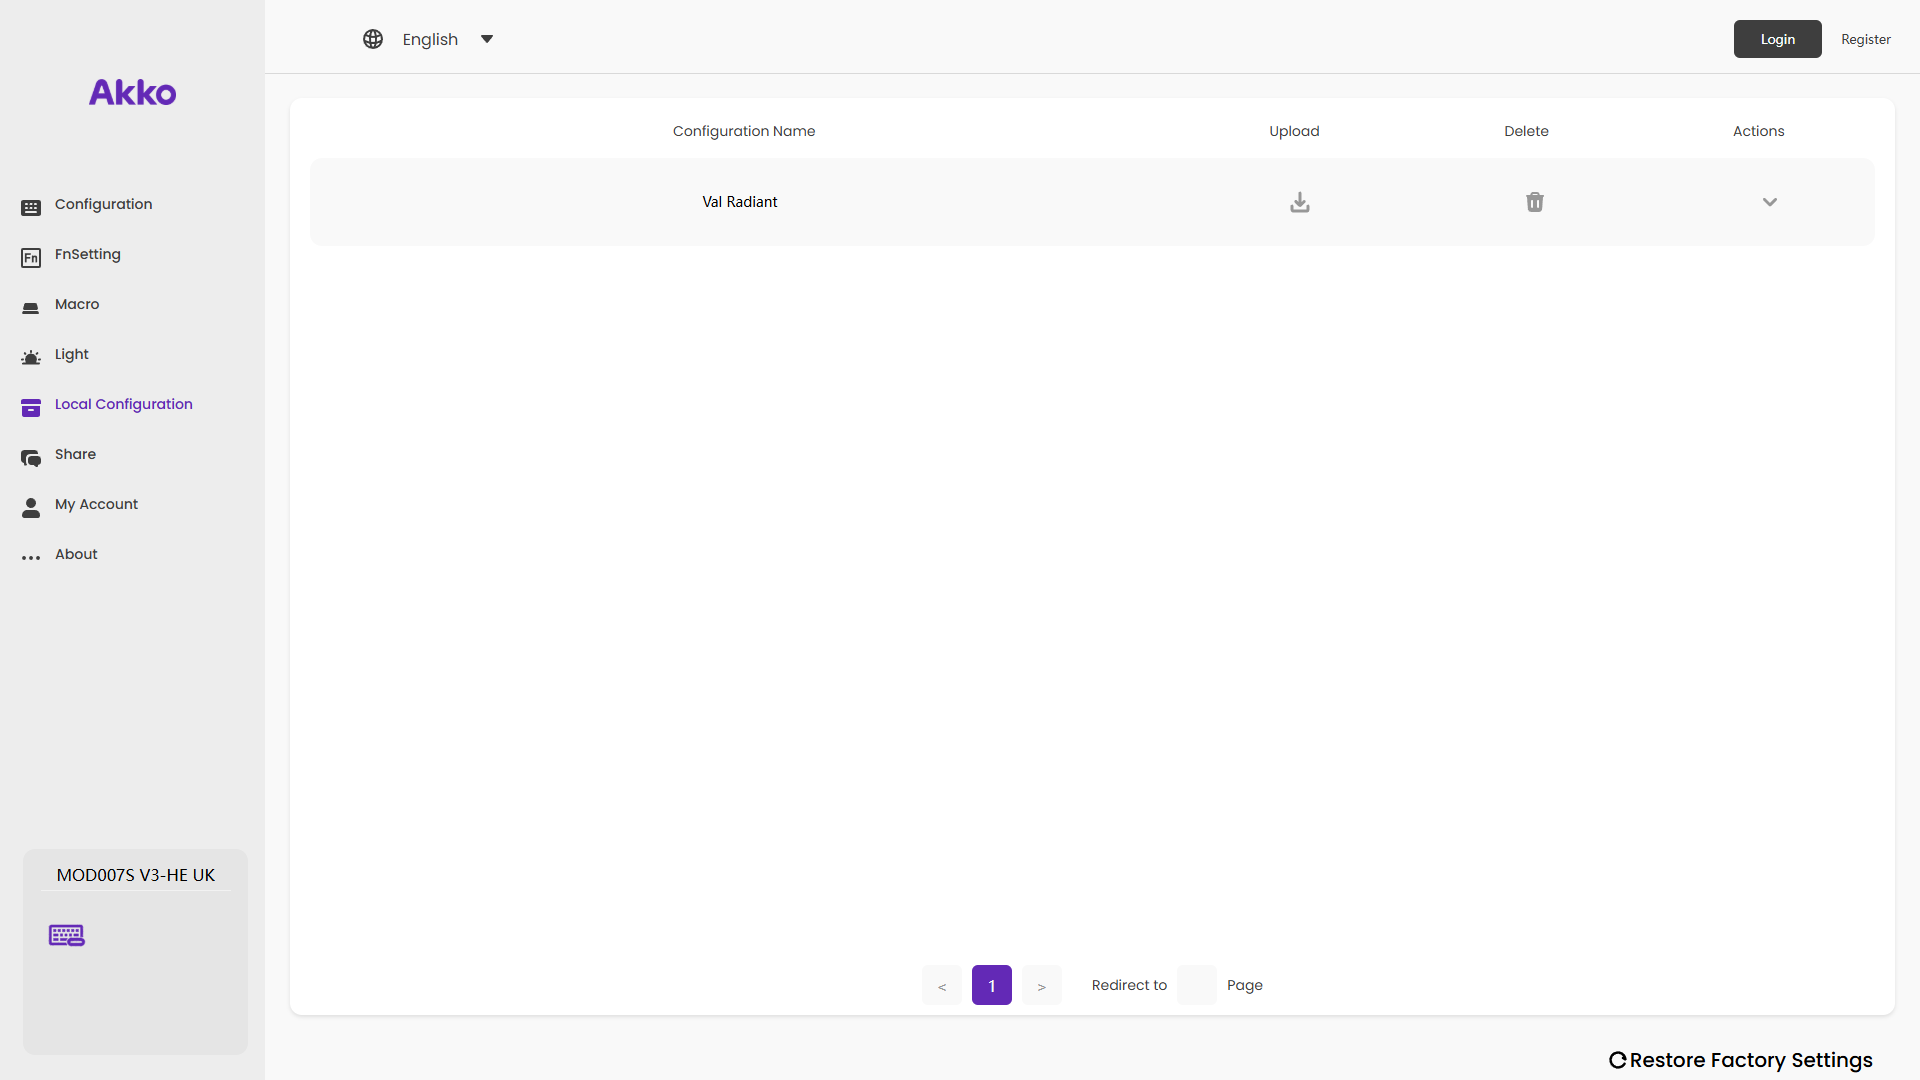
Task: Open the Configuration menu item
Action: pos(103,204)
